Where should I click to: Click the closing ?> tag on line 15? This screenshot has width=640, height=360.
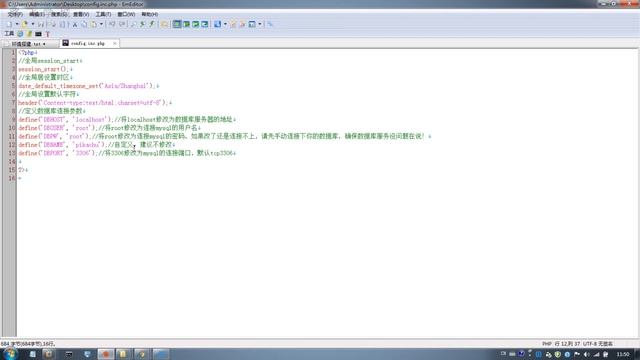(x=23, y=170)
